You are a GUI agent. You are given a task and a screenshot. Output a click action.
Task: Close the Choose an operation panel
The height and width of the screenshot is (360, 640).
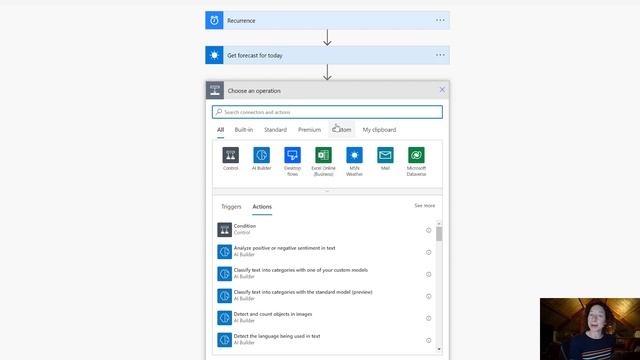(x=442, y=89)
